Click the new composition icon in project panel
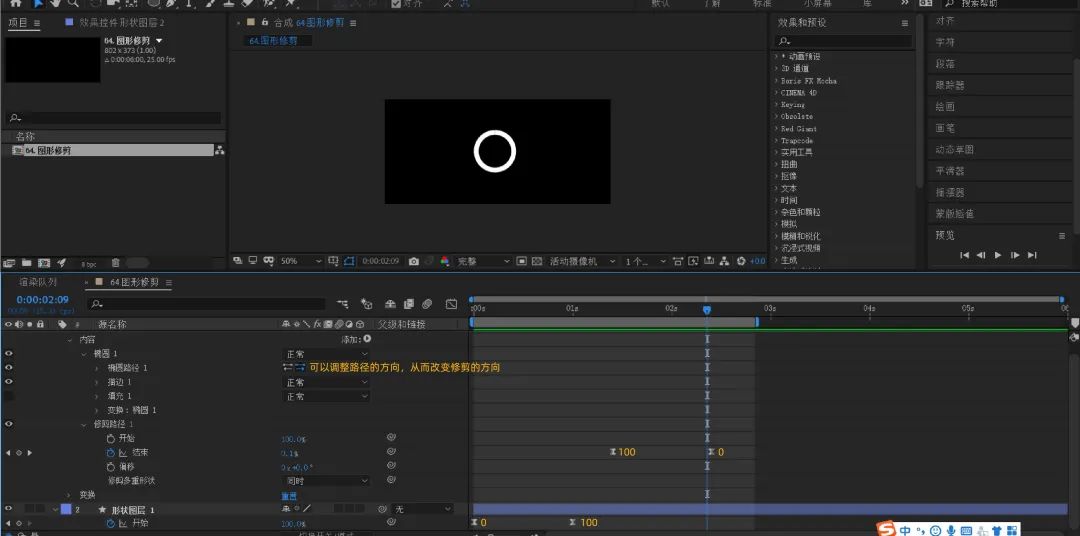 point(44,262)
